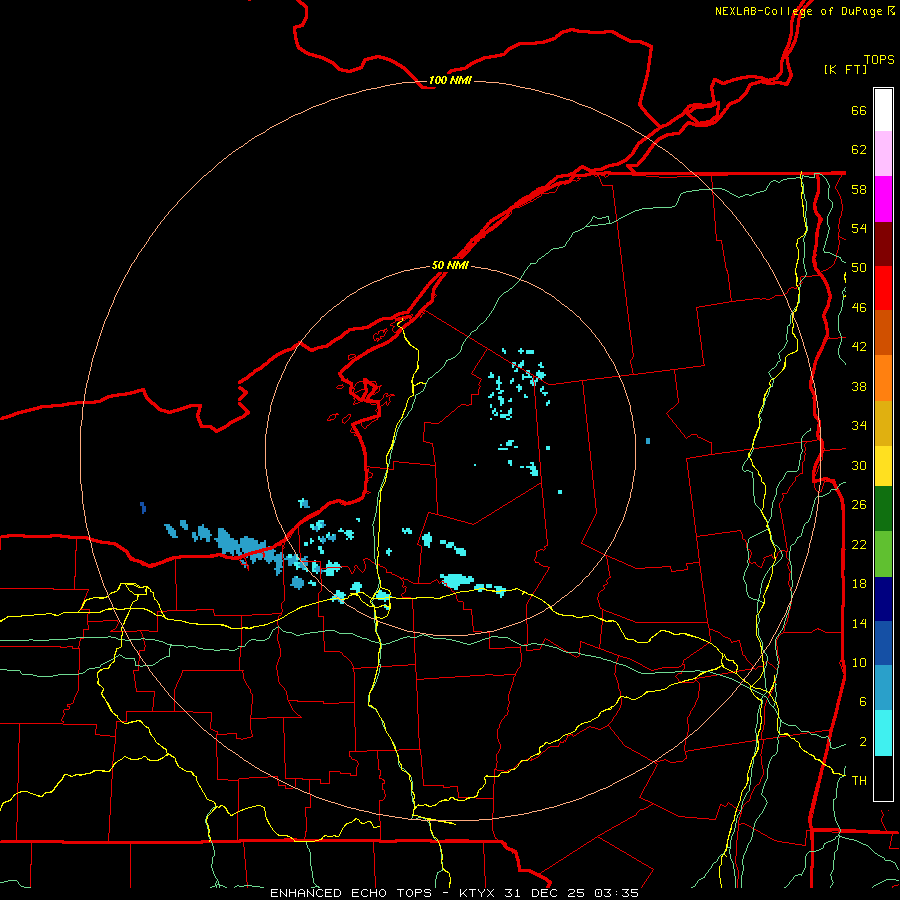Click the '03:35' timestamp

point(616,893)
